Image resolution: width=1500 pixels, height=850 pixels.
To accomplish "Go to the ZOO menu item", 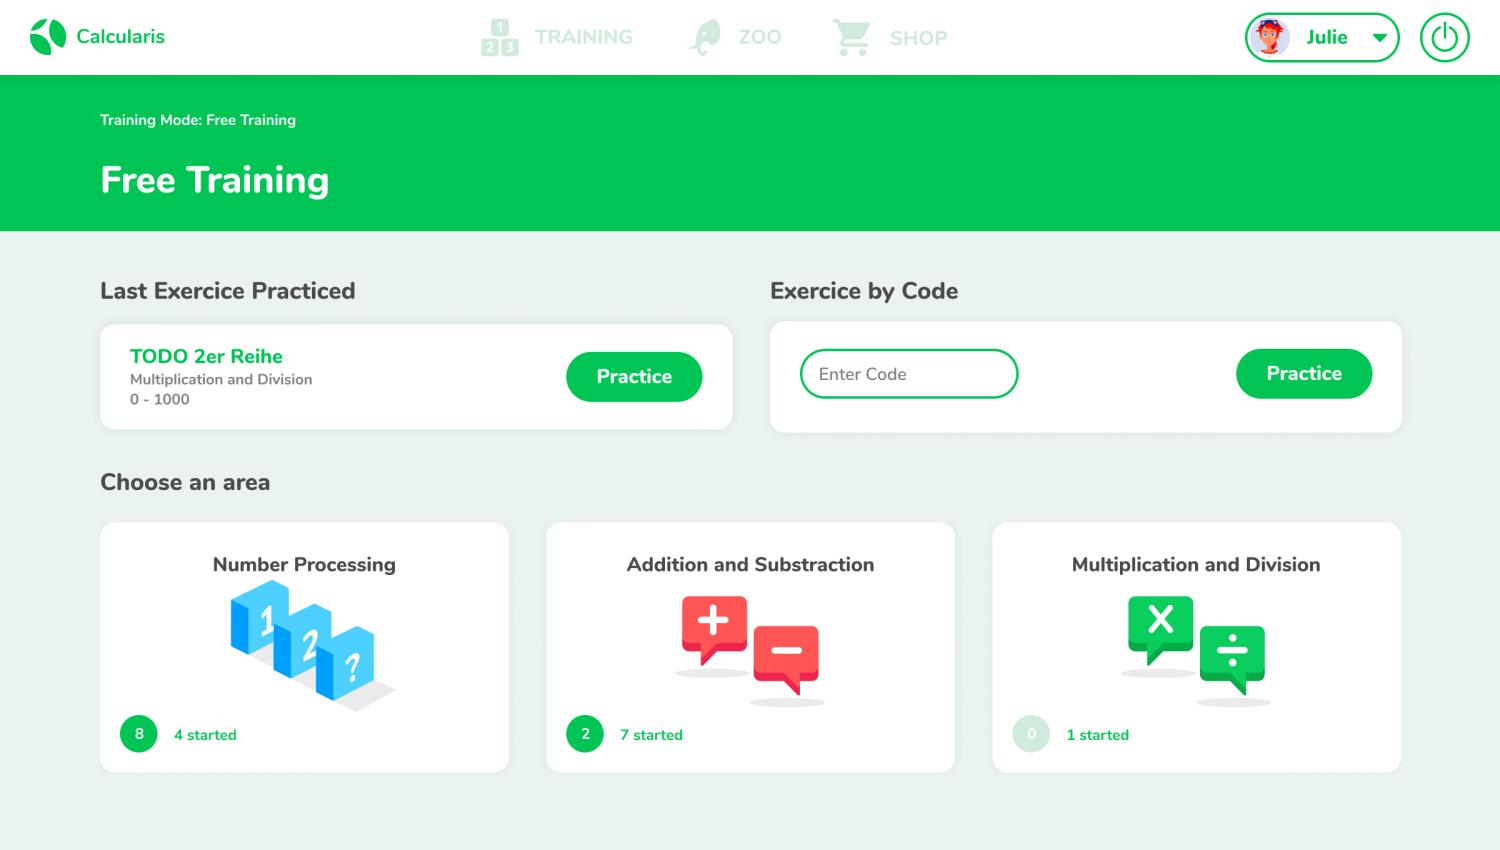I will click(x=760, y=37).
